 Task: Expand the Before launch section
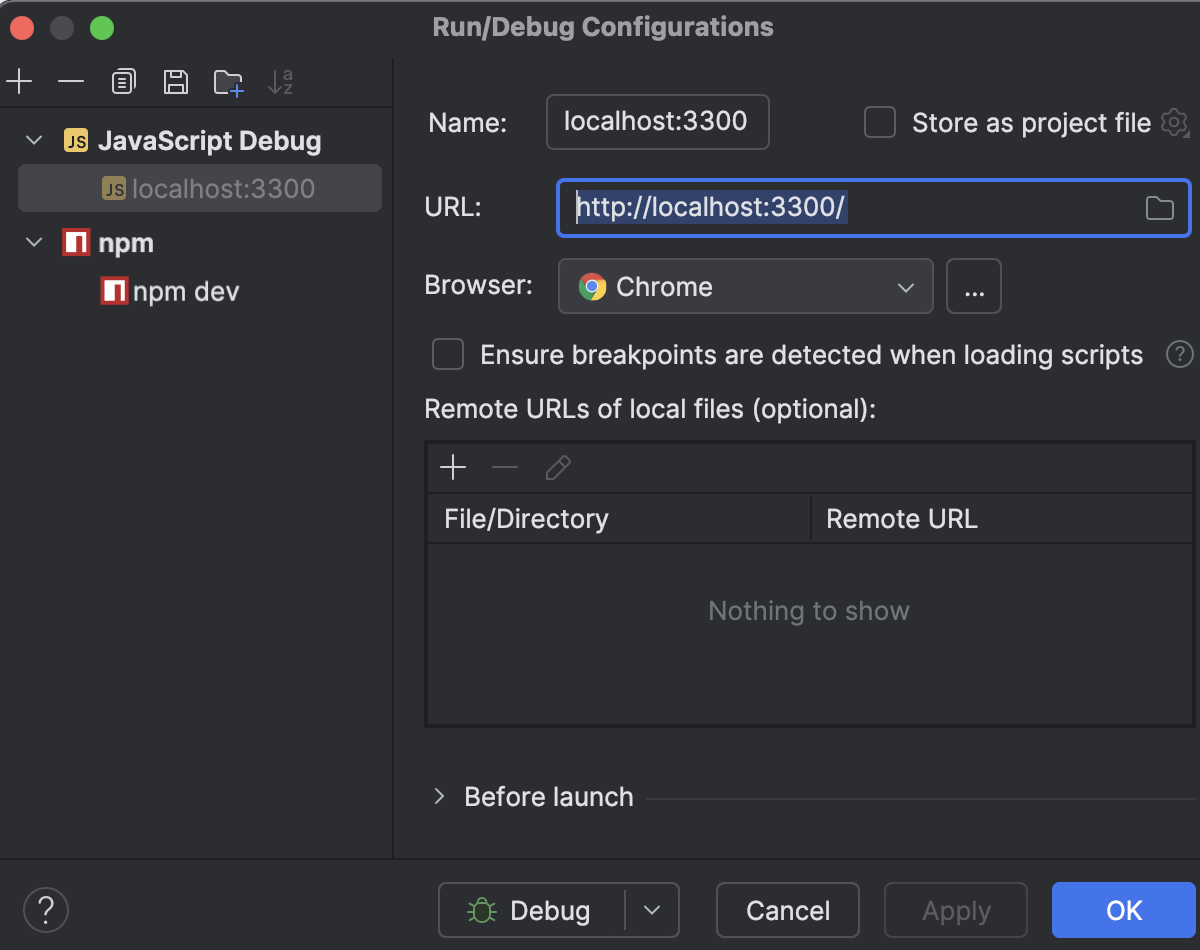pyautogui.click(x=438, y=796)
